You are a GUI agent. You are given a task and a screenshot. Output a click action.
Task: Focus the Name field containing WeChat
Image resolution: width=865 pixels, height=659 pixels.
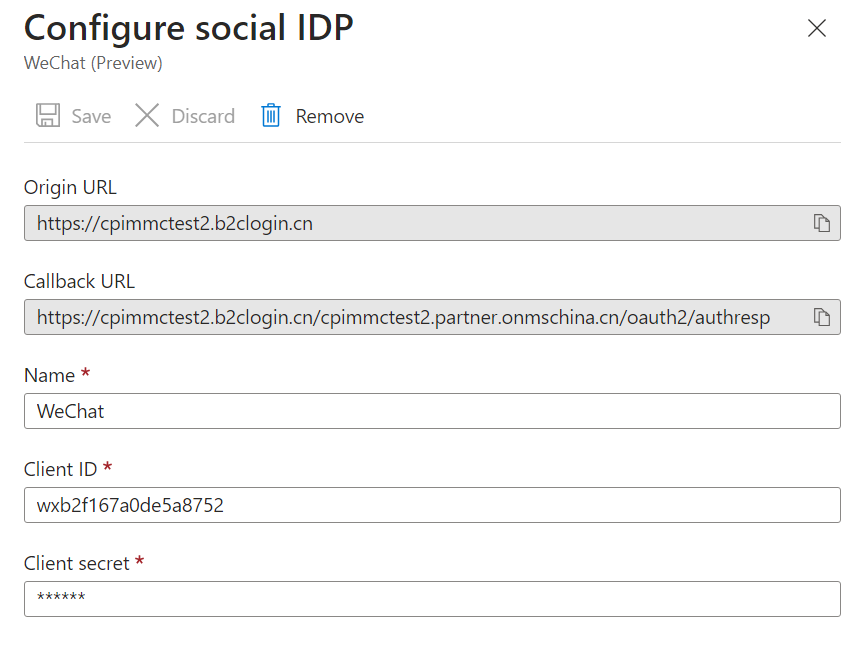432,411
